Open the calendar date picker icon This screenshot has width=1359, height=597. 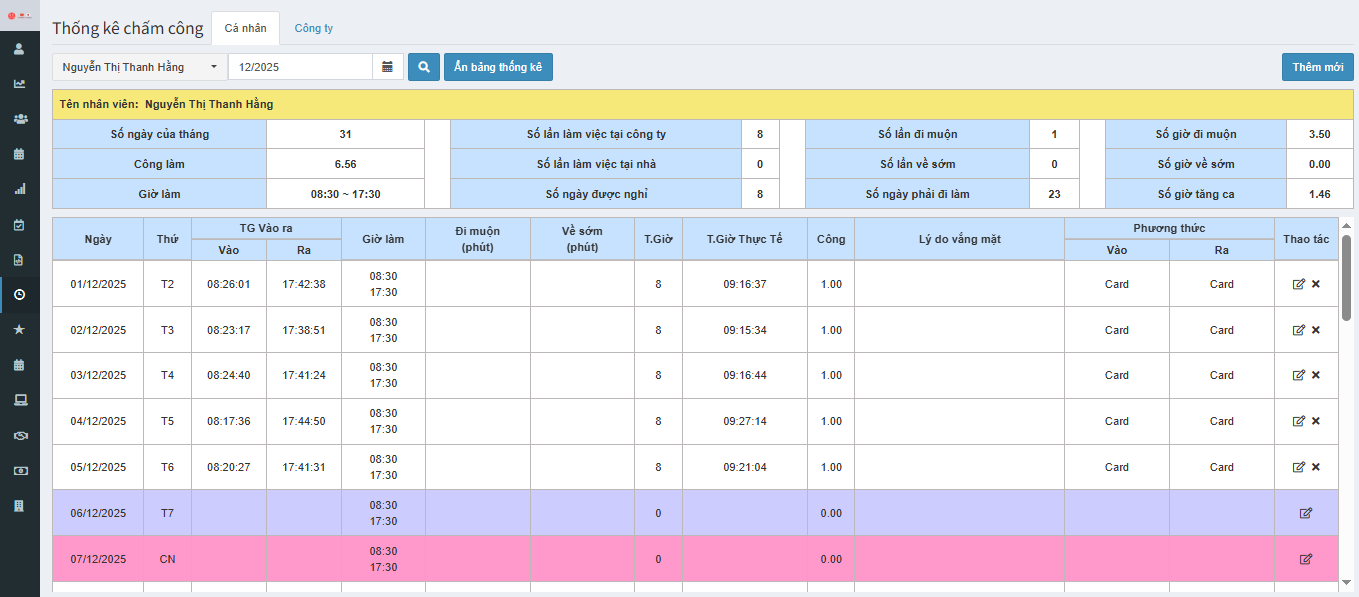388,67
